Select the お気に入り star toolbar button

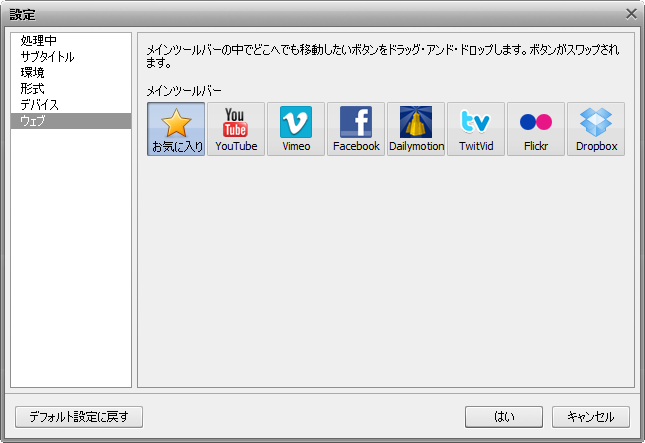click(176, 129)
